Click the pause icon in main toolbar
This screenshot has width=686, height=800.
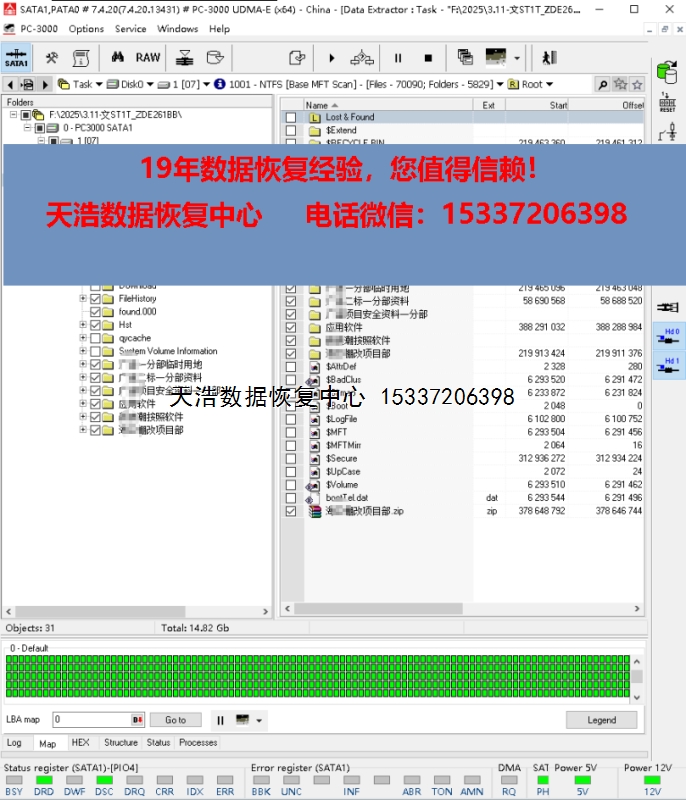click(x=398, y=58)
